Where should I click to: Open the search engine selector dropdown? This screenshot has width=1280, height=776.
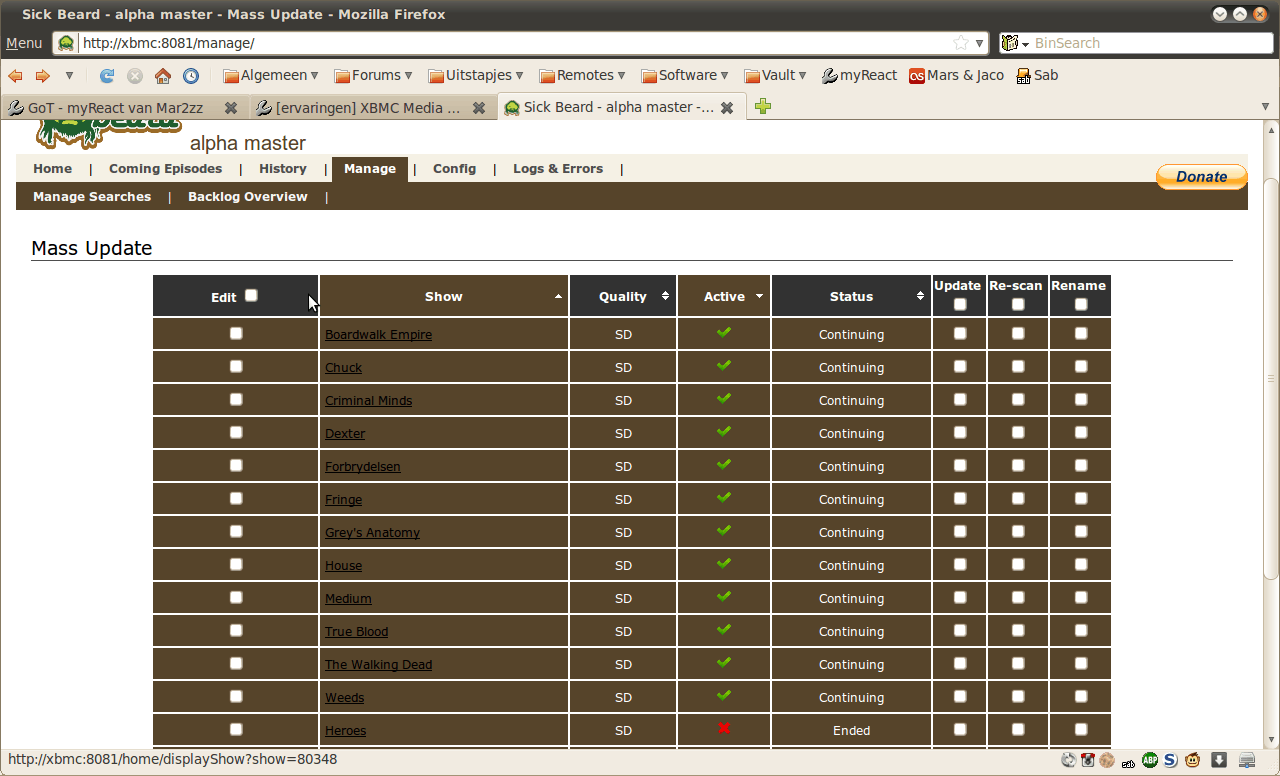1015,43
